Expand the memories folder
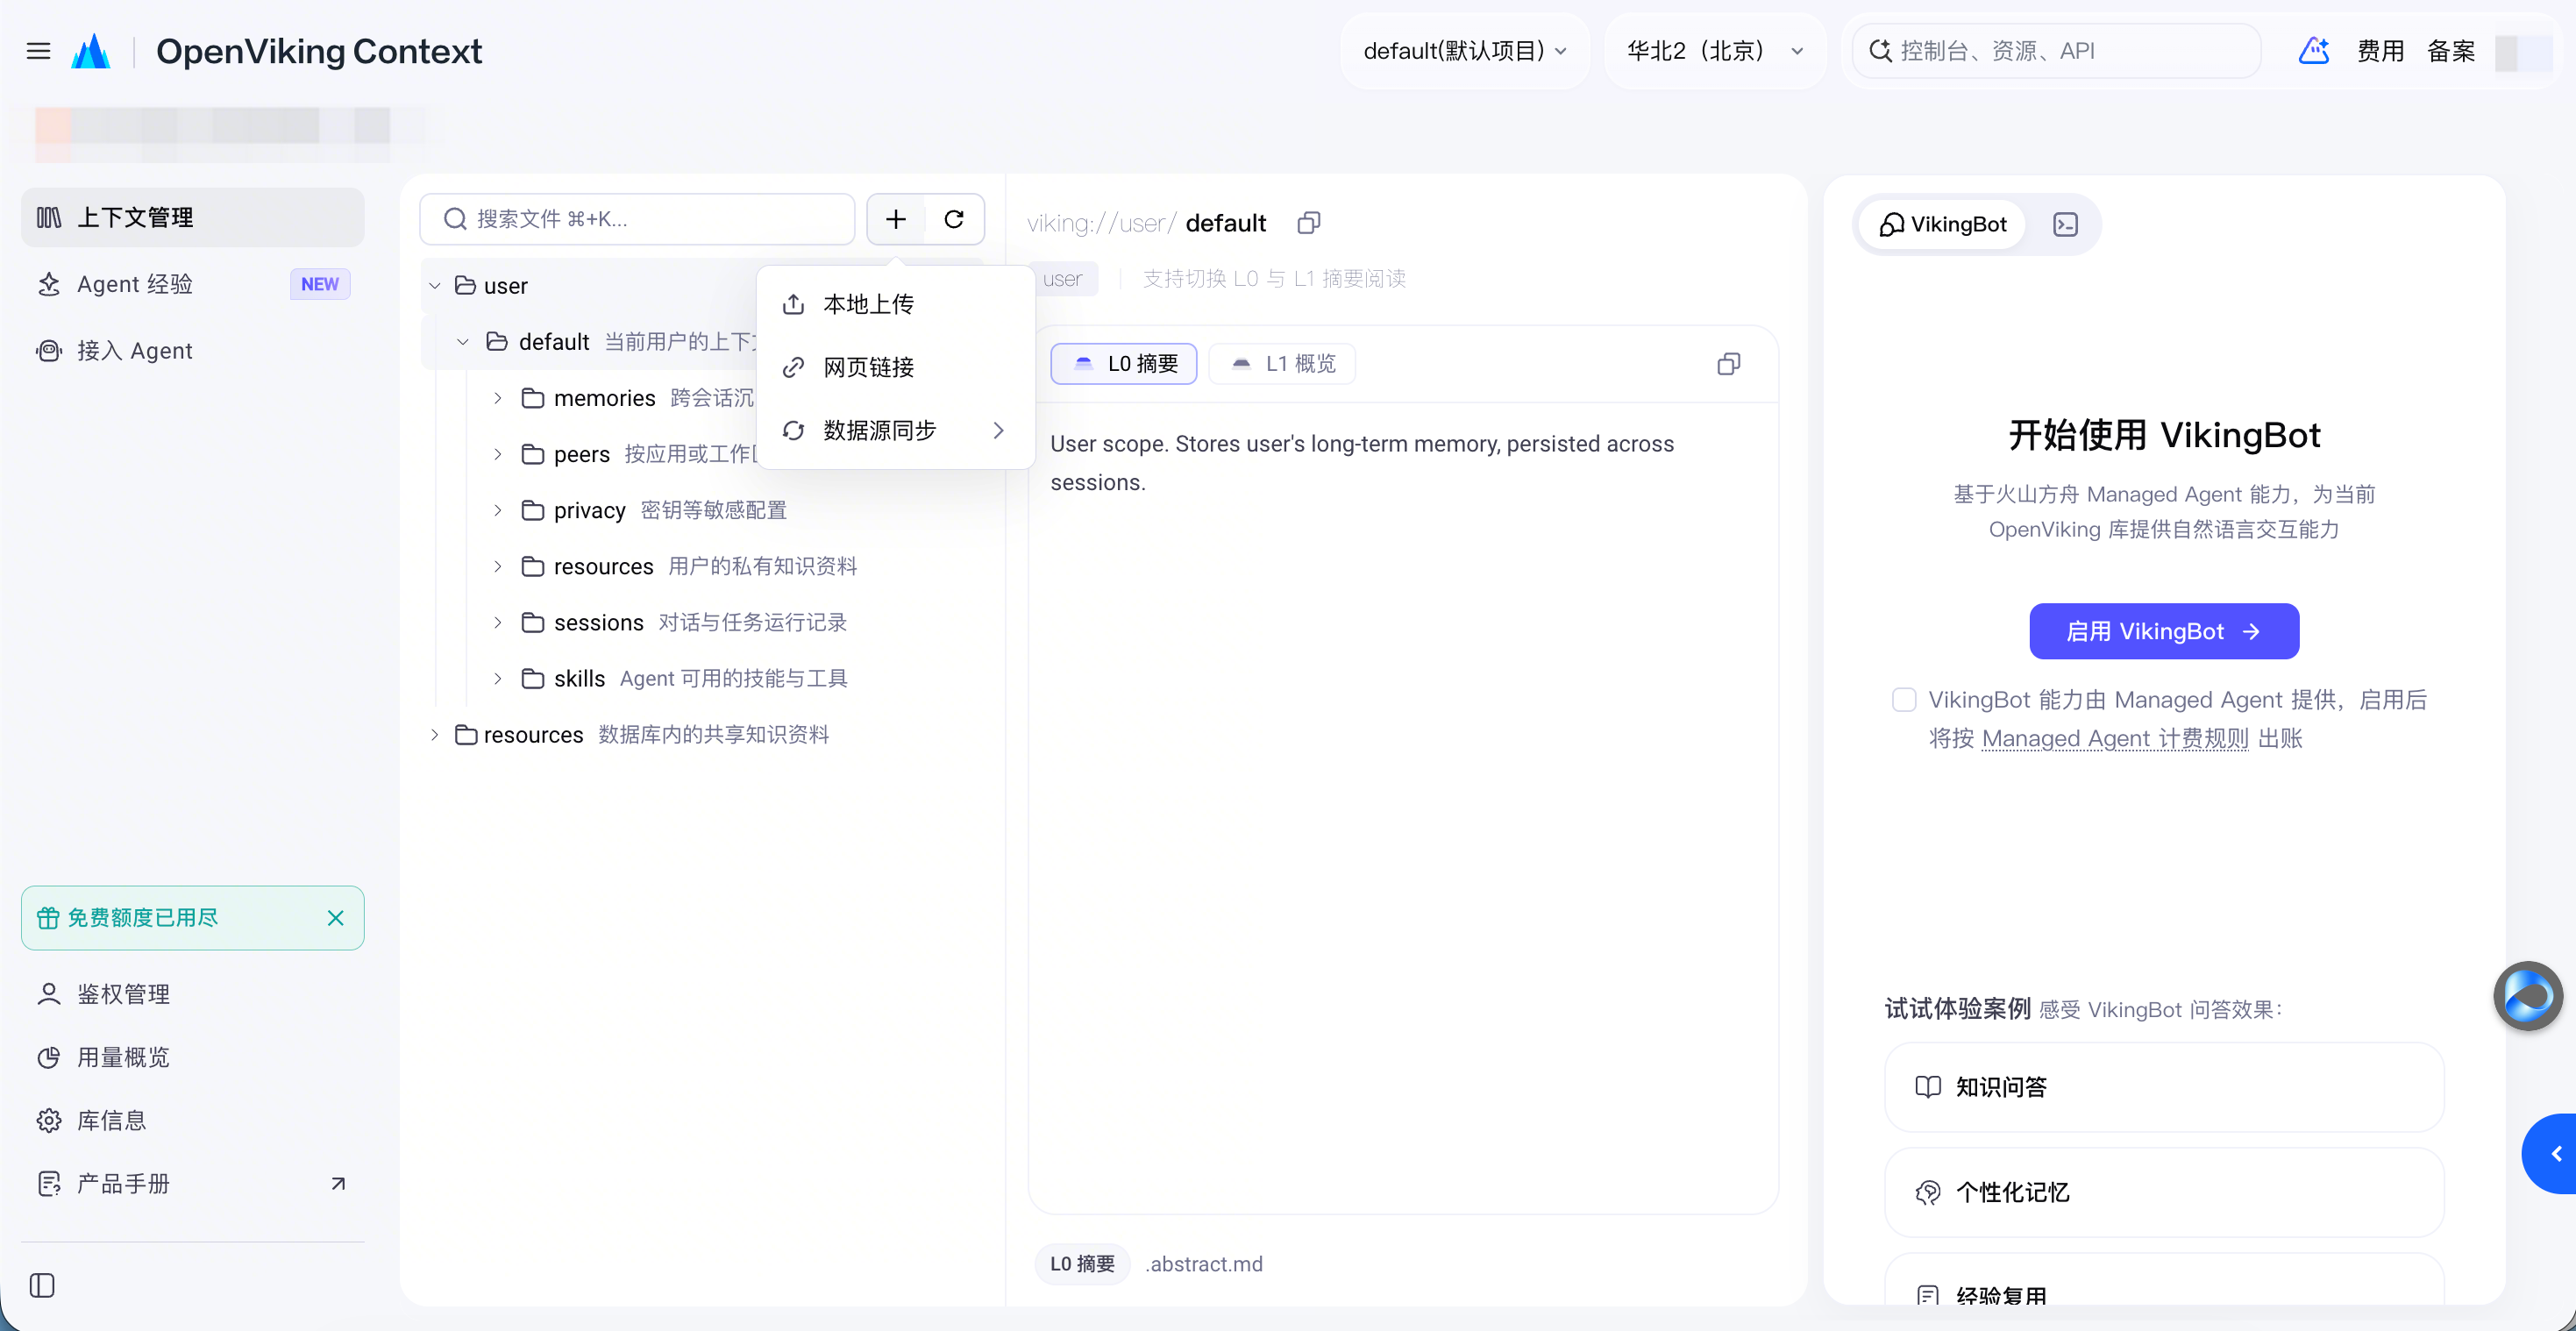Screen dimensions: 2576x1331 pyautogui.click(x=497, y=398)
